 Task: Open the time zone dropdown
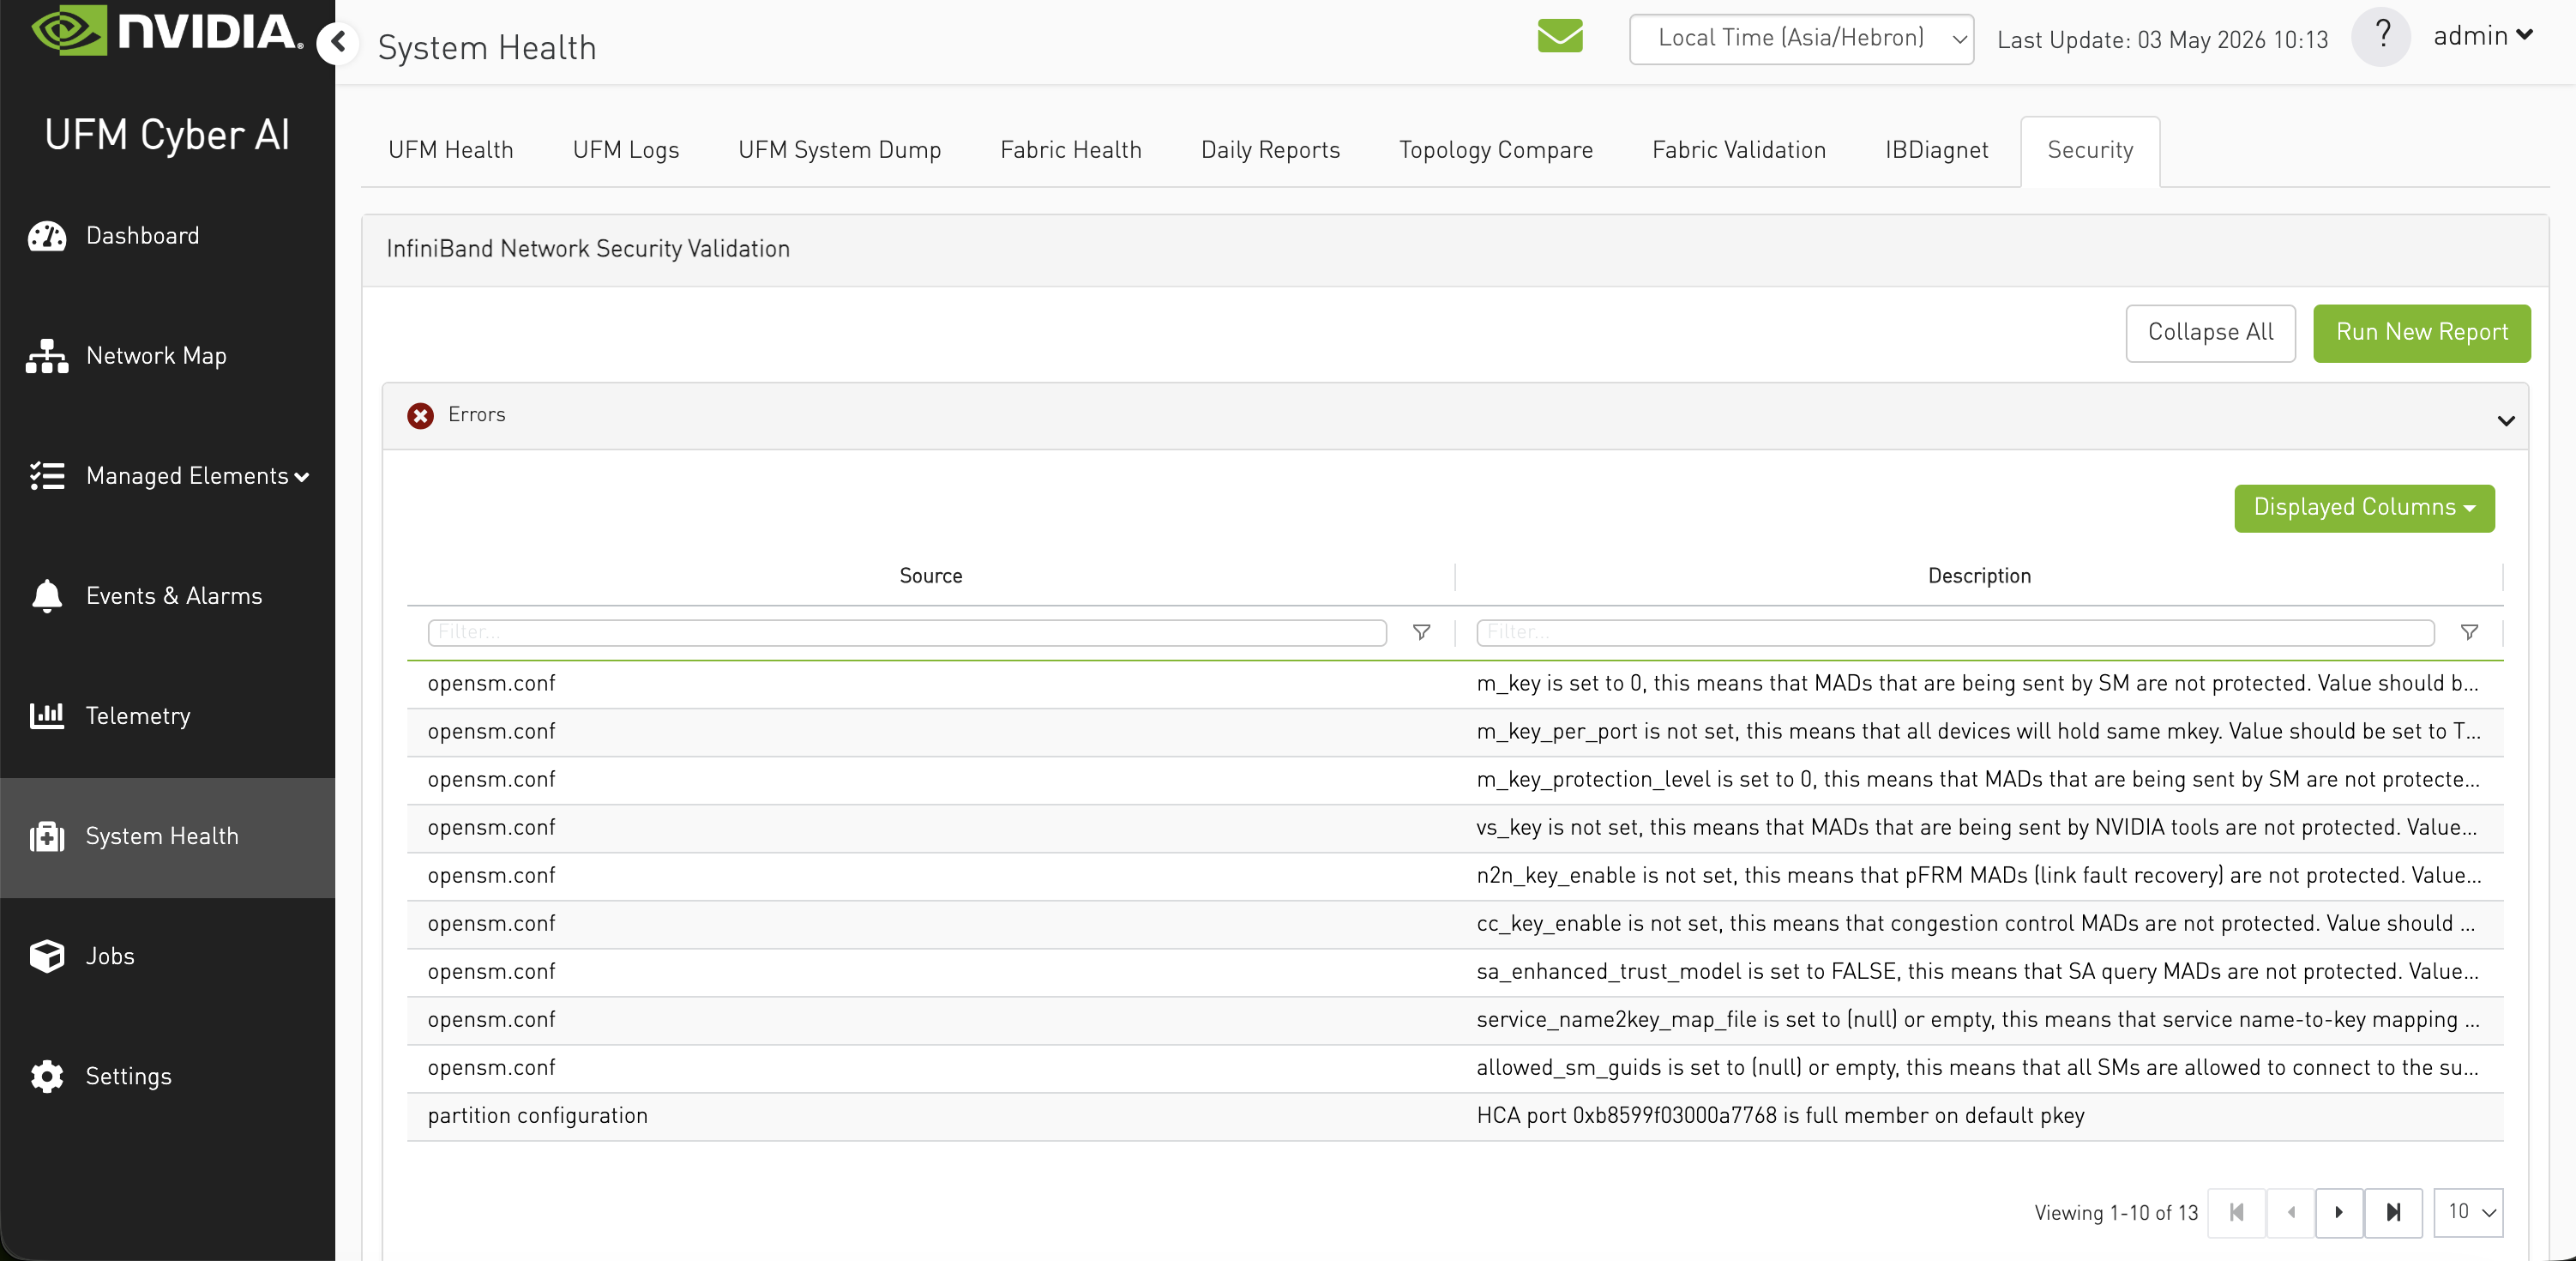(x=1801, y=39)
